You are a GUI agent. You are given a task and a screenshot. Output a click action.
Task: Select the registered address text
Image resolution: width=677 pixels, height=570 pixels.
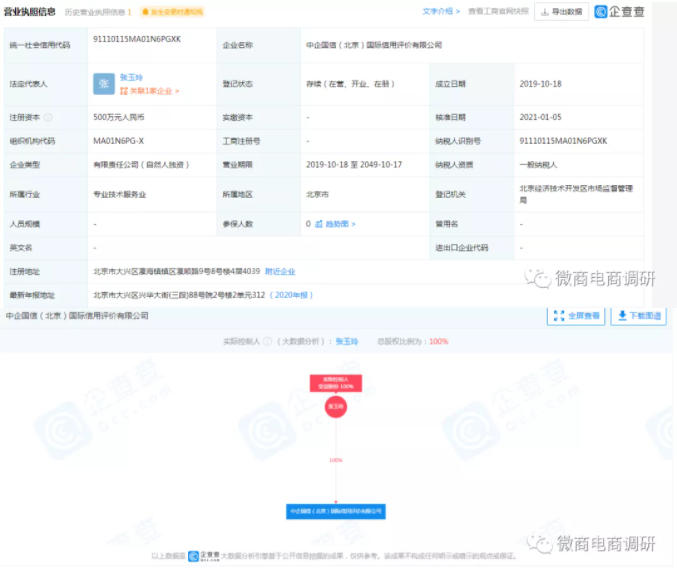click(x=177, y=272)
